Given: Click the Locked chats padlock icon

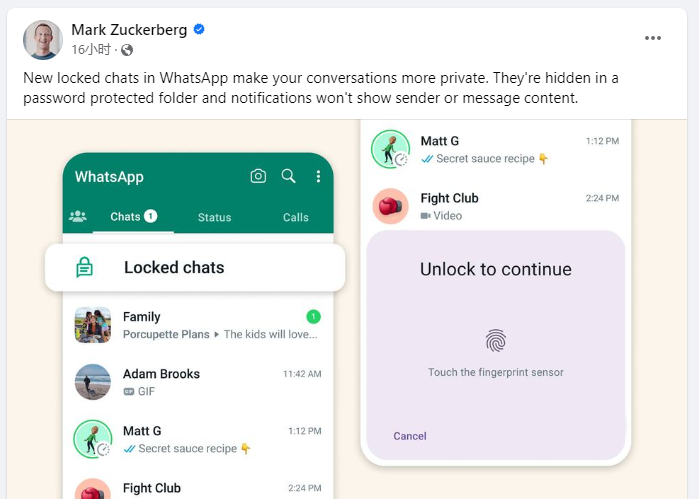Looking at the screenshot, I should 84,268.
